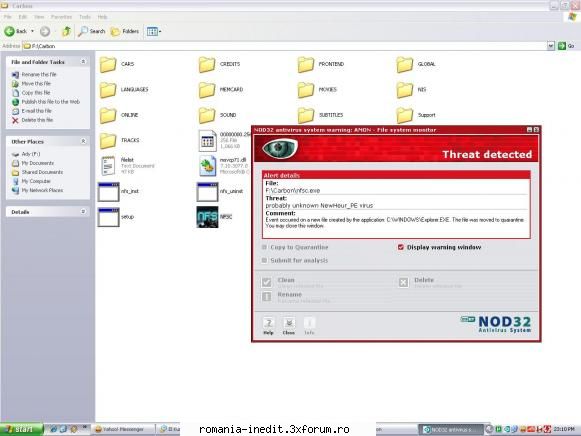Uncheck Display warning window checkbox
The height and width of the screenshot is (436, 581).
pos(401,247)
